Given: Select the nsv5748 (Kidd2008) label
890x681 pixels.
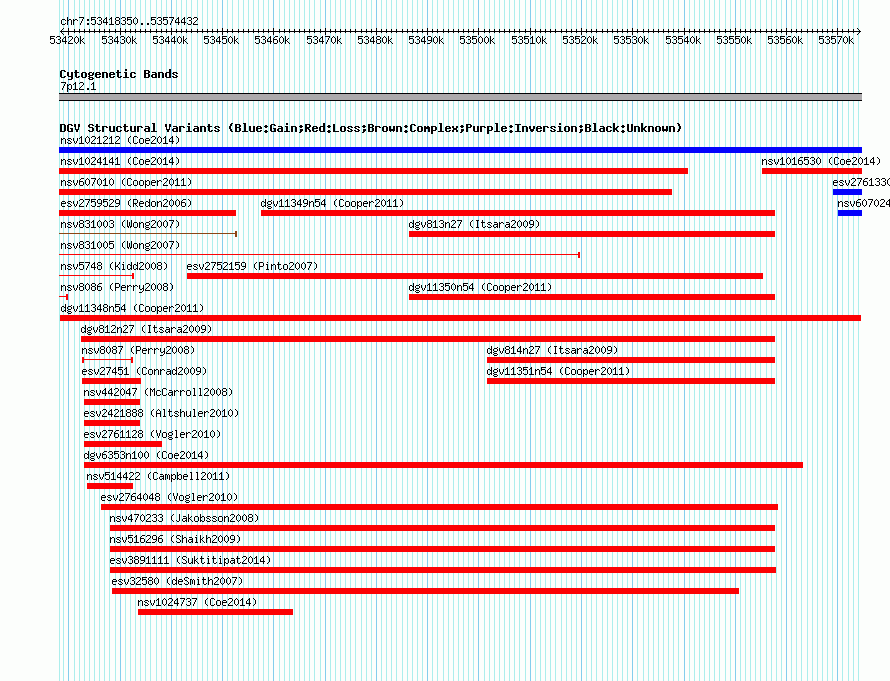Looking at the screenshot, I should click(x=114, y=266).
